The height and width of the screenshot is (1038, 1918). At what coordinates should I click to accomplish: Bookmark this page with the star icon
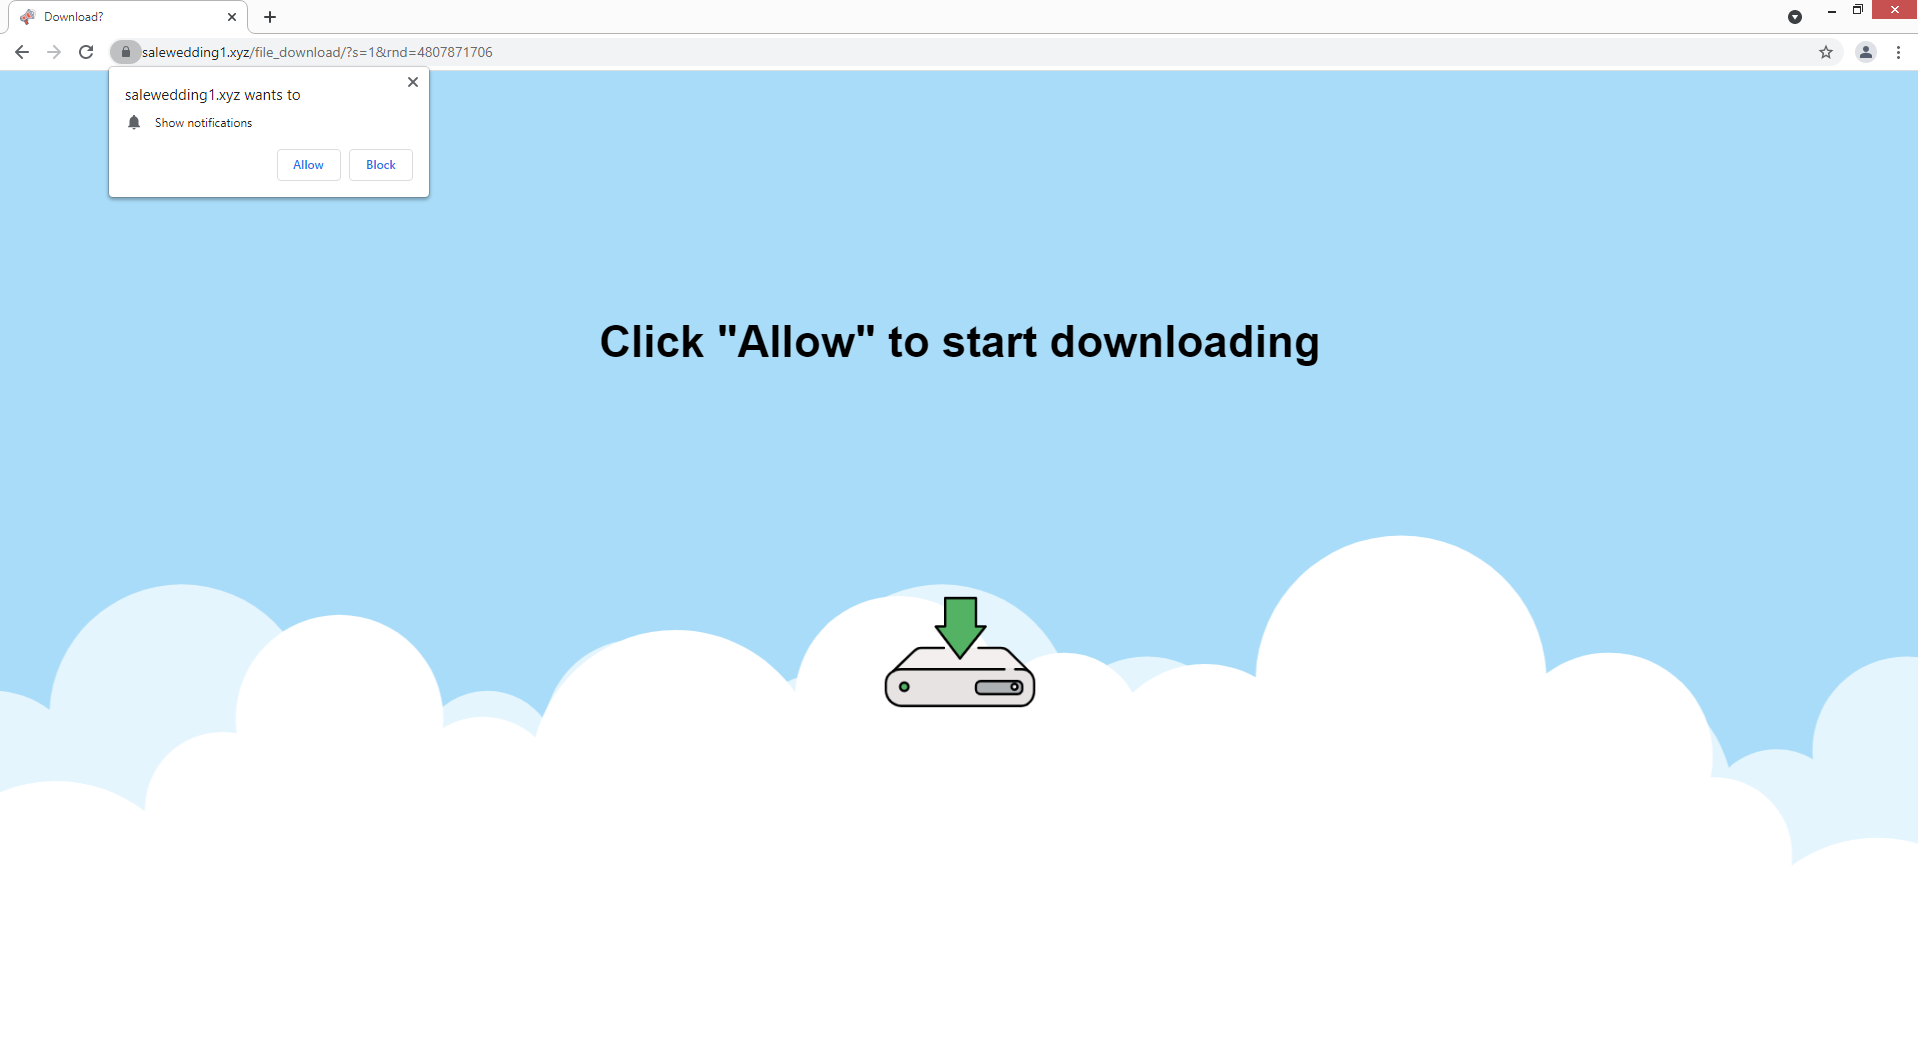[x=1826, y=52]
